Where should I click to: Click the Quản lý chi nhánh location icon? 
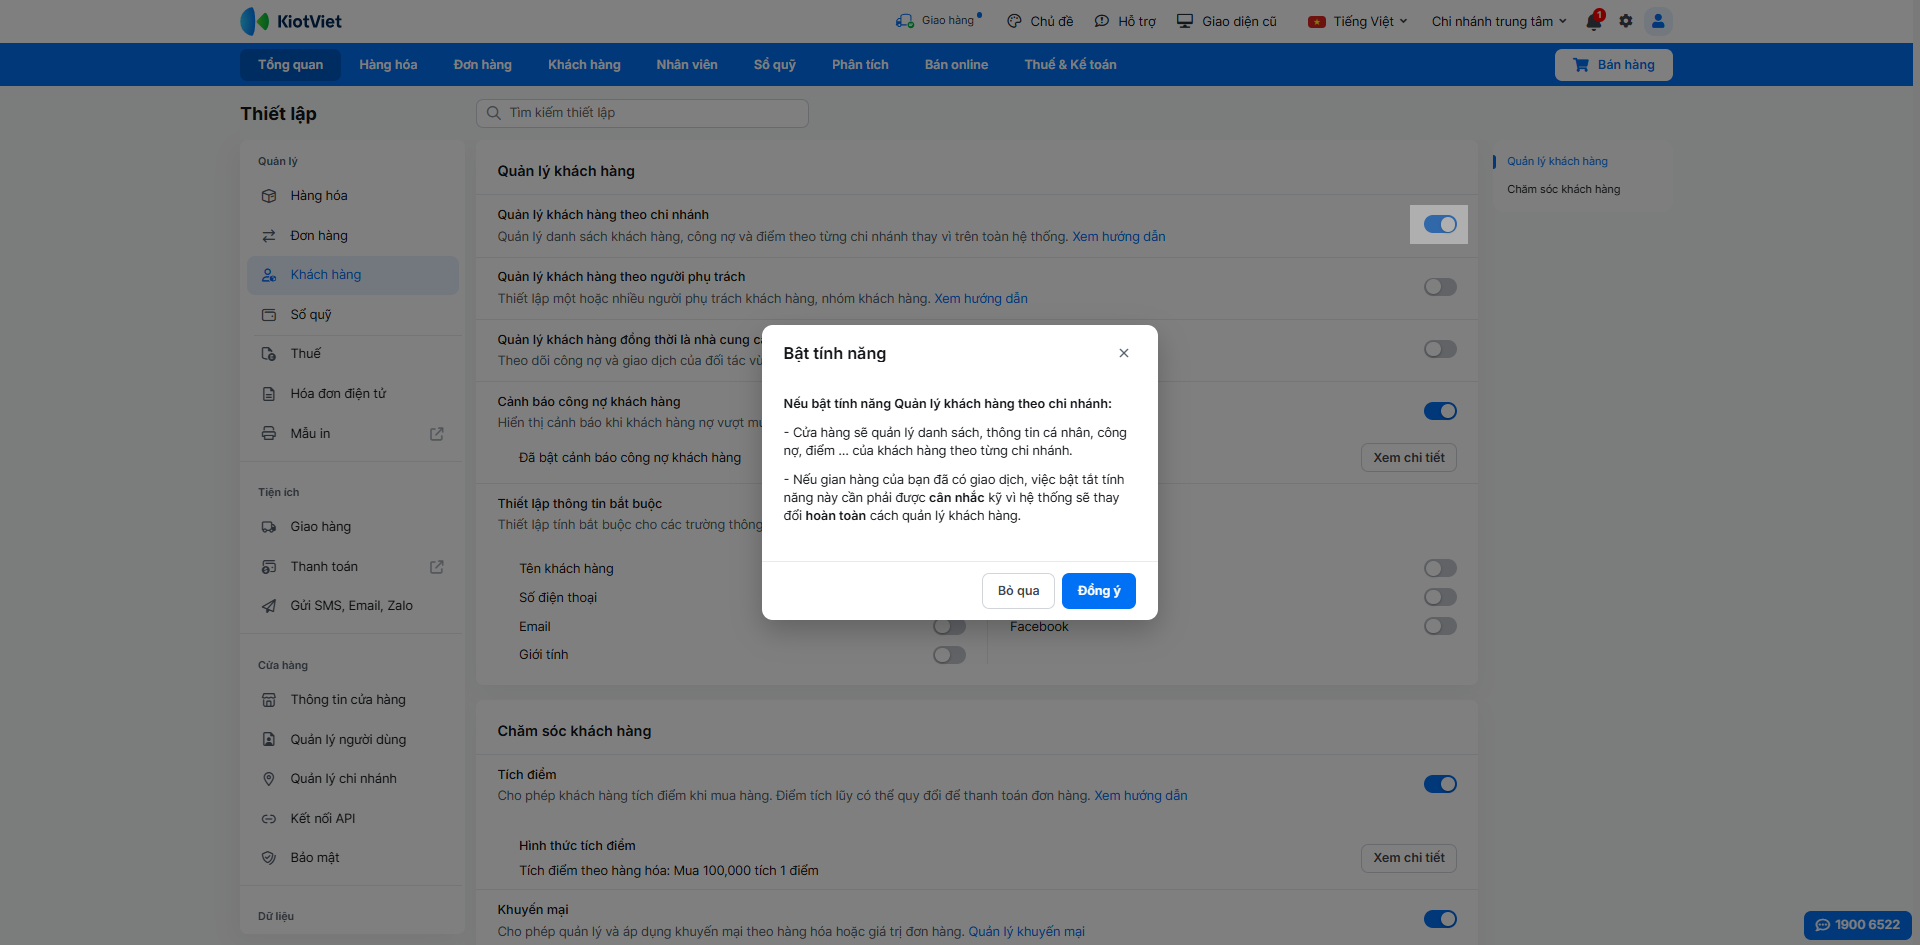click(x=269, y=779)
